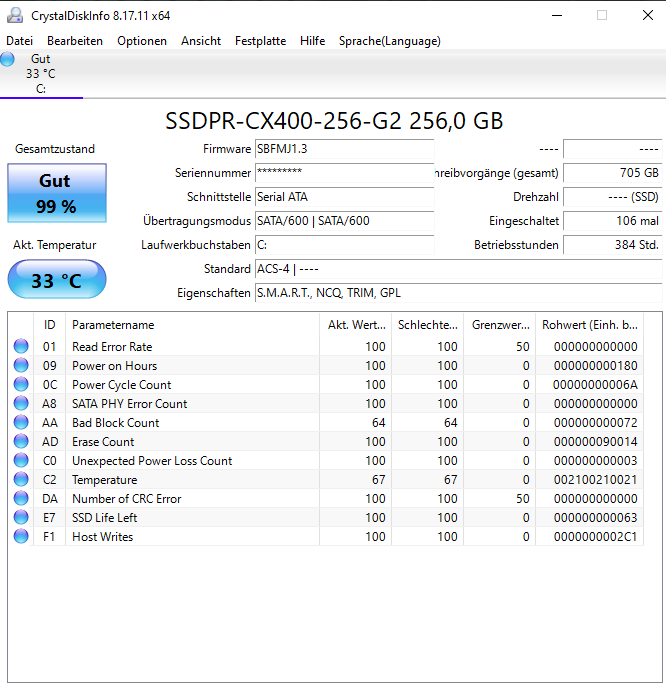Screen dimensions: 666x686
Task: Click the ID column header
Action: click(x=49, y=325)
